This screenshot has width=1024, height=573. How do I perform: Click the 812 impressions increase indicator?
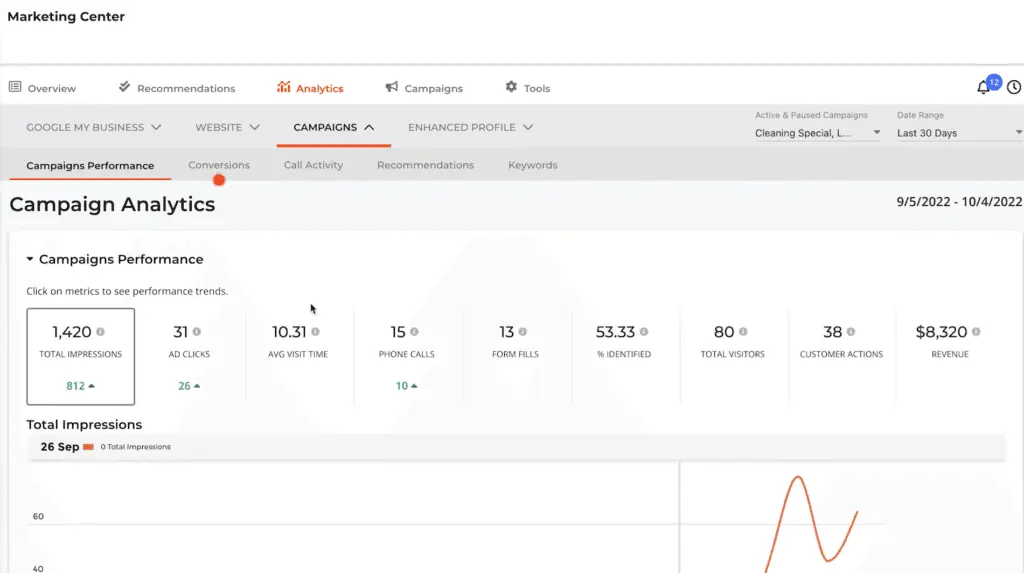(80, 386)
